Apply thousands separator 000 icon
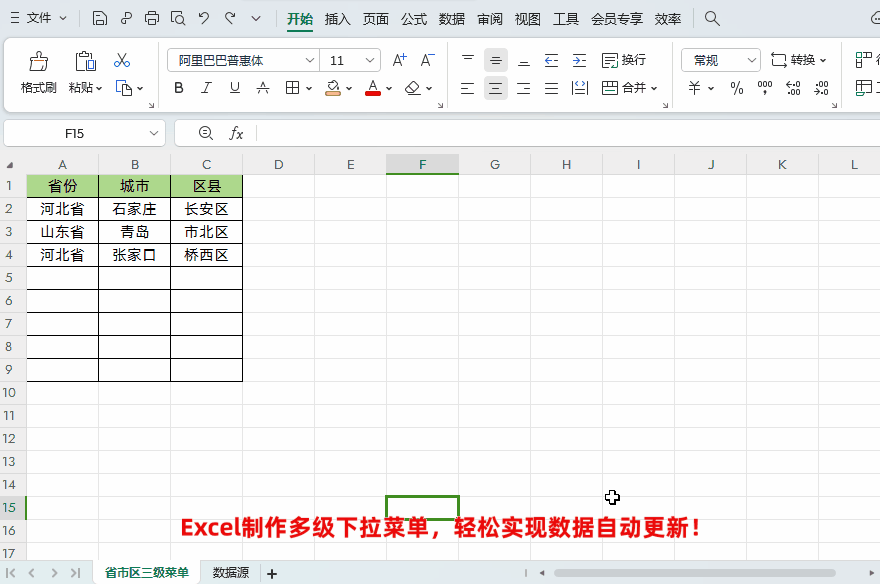 (x=764, y=88)
